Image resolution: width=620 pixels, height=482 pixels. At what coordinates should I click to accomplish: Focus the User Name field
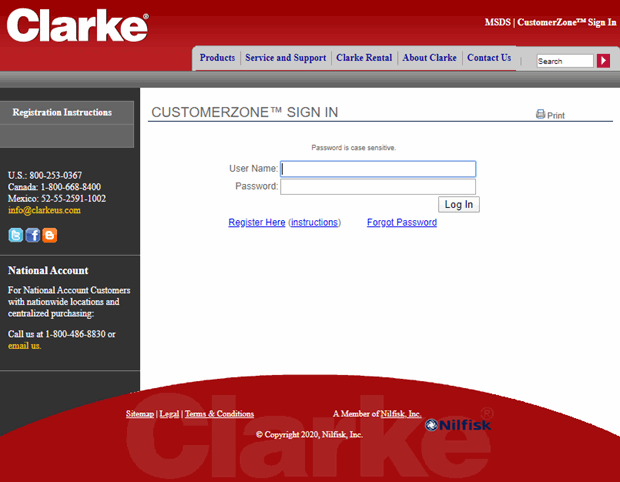tap(378, 169)
